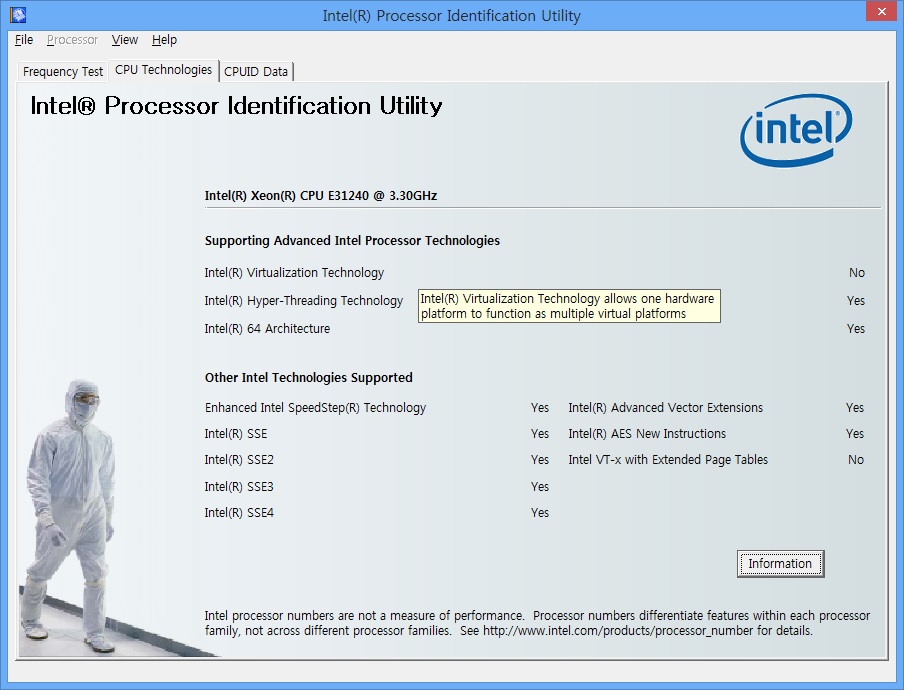Click the Intel(R) AES New Instructions label
The image size is (904, 690).
point(647,433)
